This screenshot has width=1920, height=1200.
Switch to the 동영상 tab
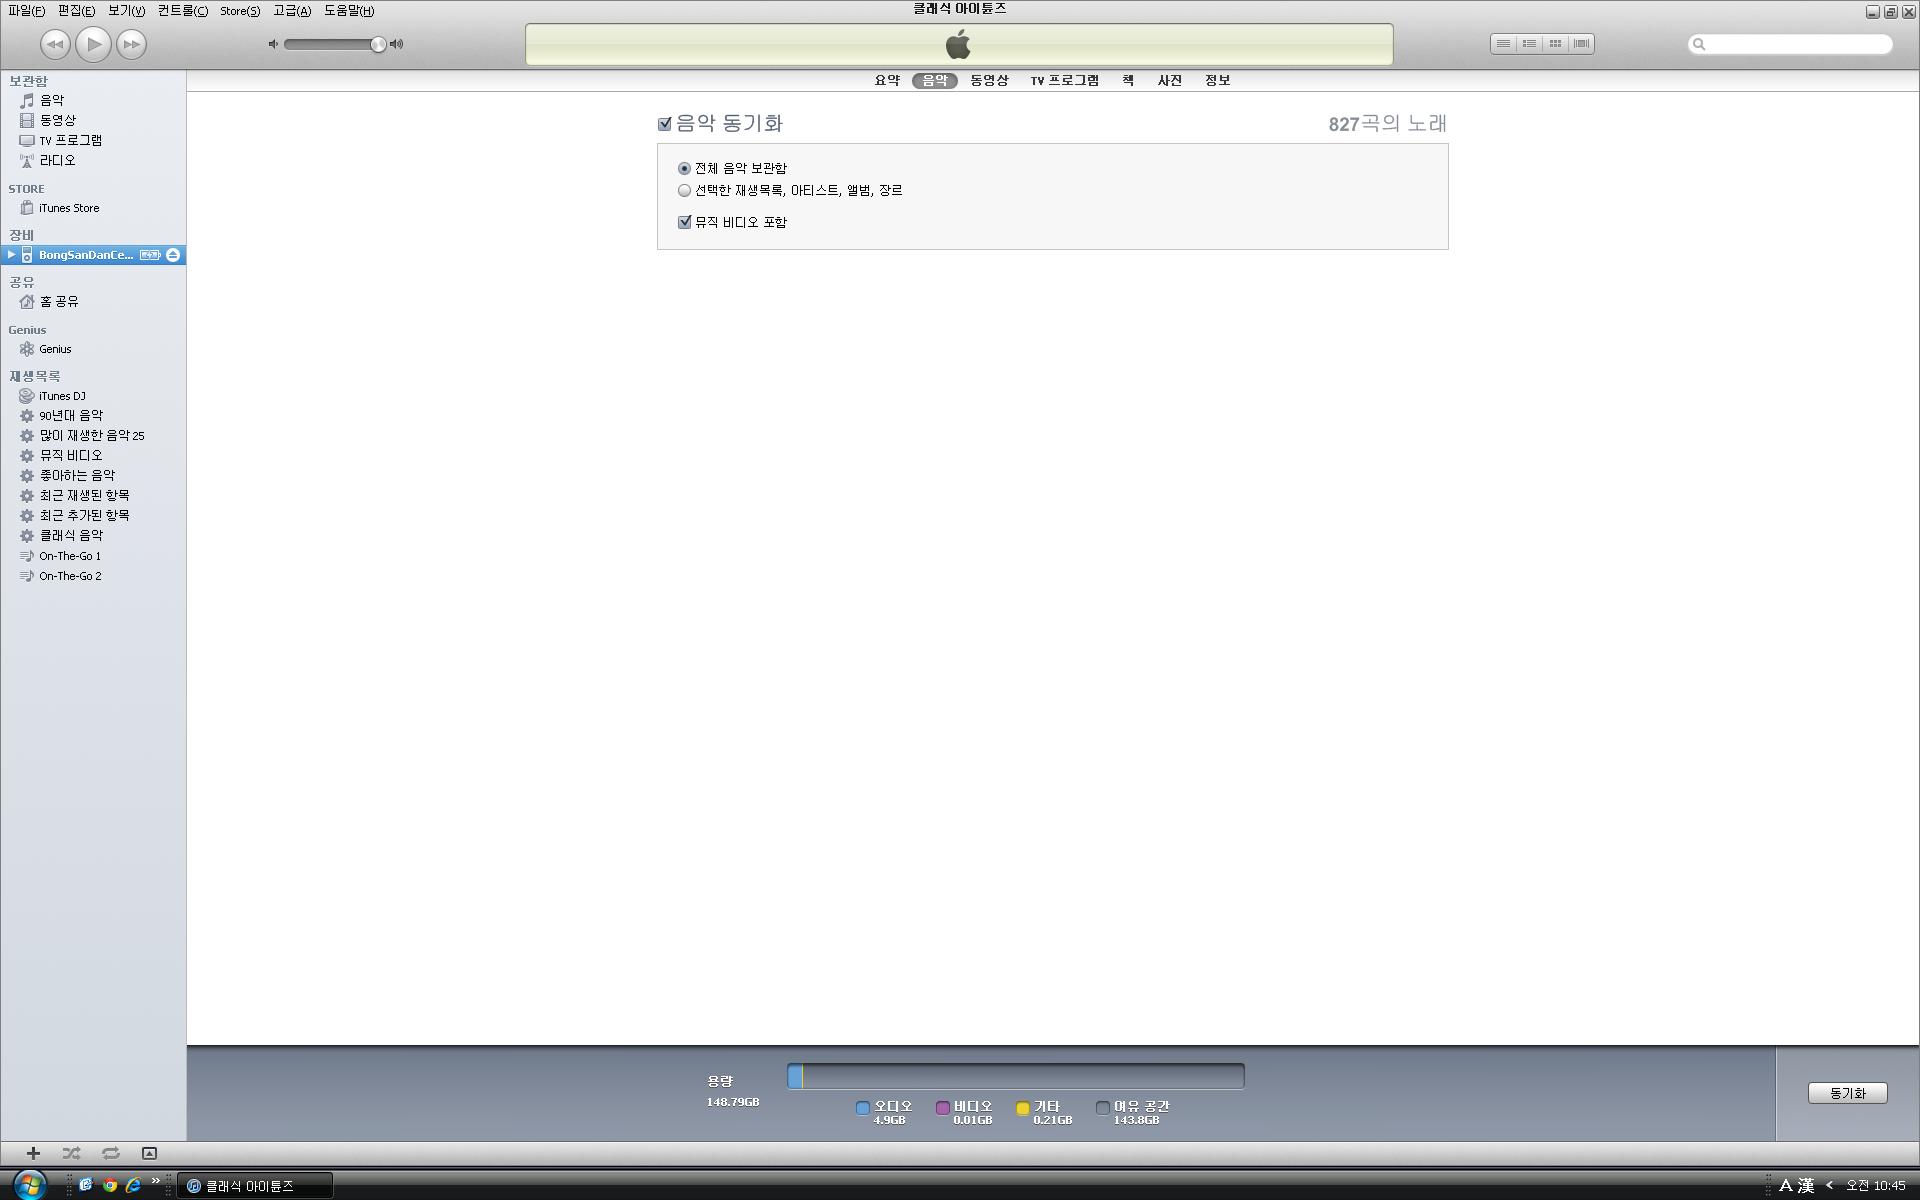tap(989, 80)
